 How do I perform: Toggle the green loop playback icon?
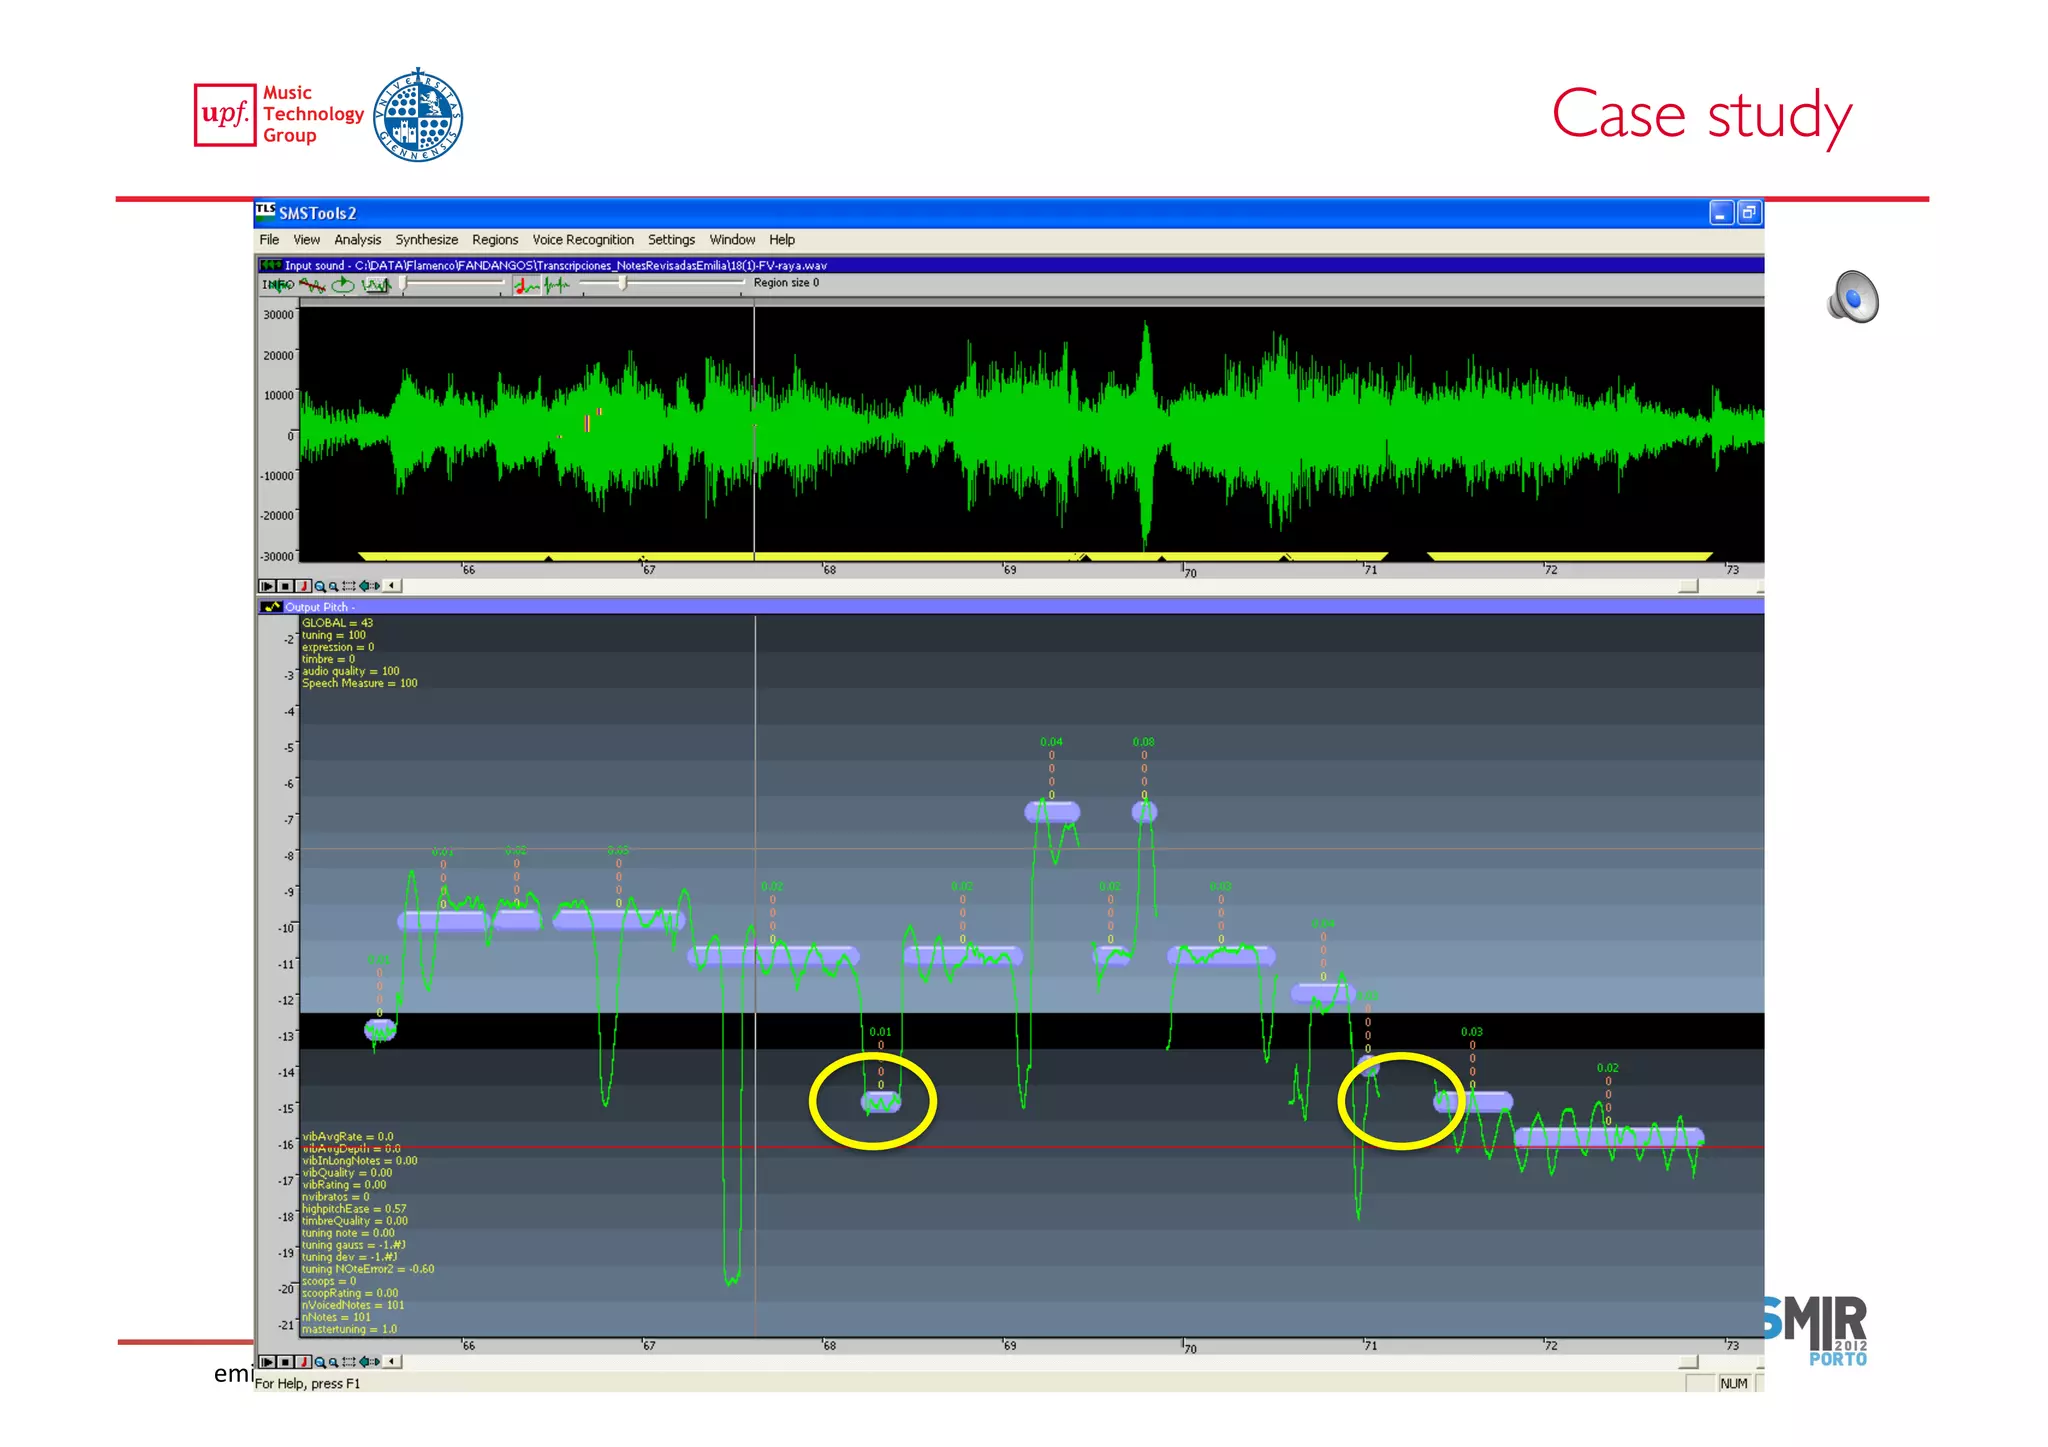point(343,285)
